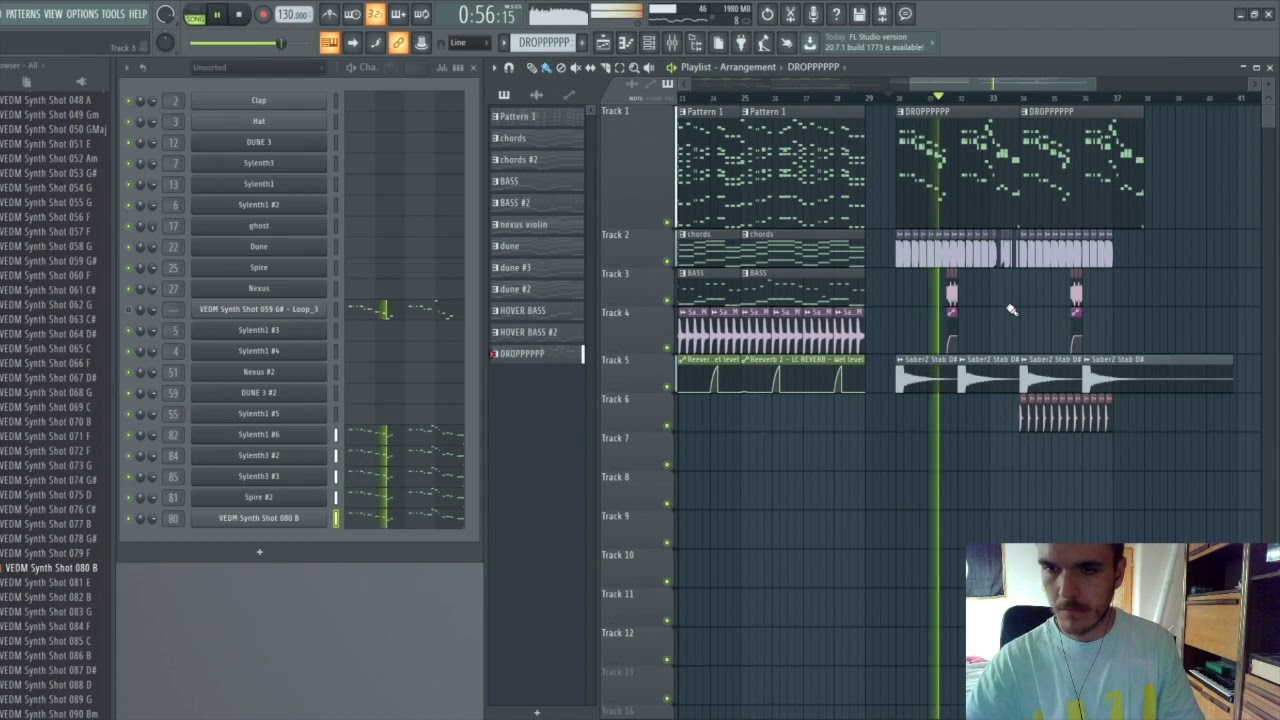Toggle the Playlist magnet snap icon
The height and width of the screenshot is (720, 1280).
point(509,67)
